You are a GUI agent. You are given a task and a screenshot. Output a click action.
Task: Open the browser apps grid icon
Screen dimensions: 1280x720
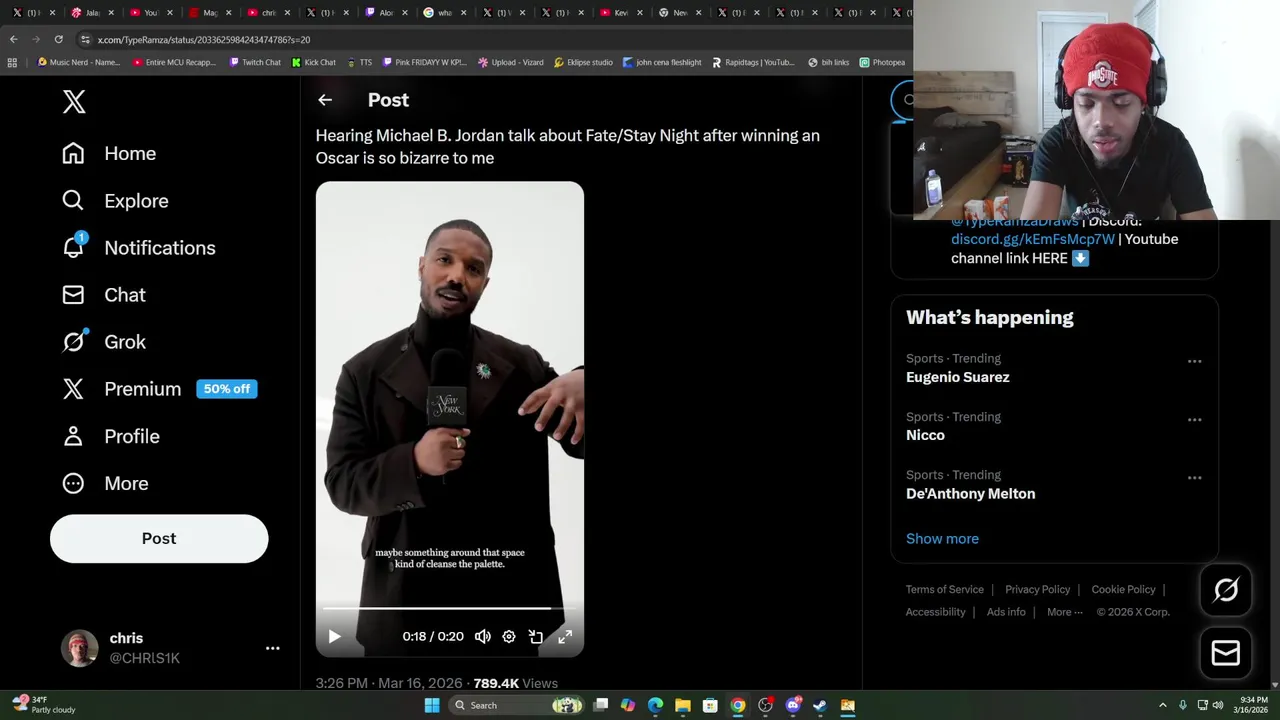12,62
